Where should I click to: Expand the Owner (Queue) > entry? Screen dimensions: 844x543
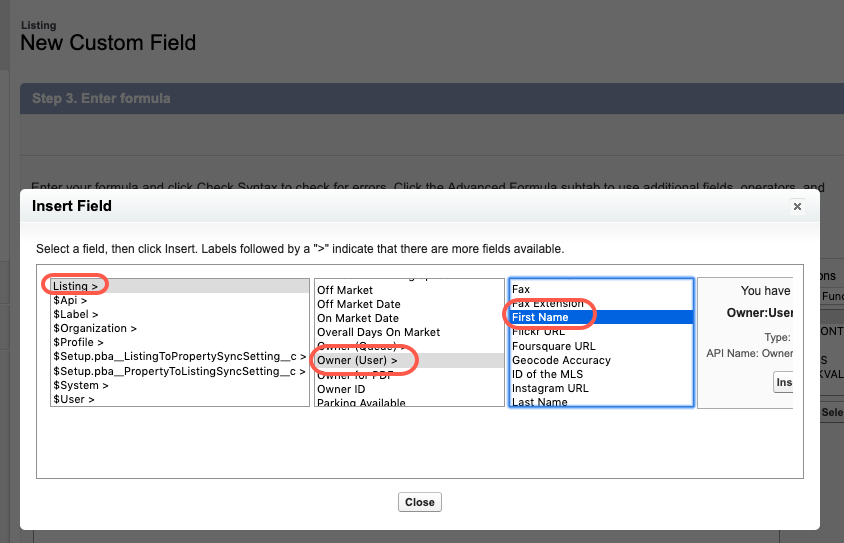tap(409, 346)
